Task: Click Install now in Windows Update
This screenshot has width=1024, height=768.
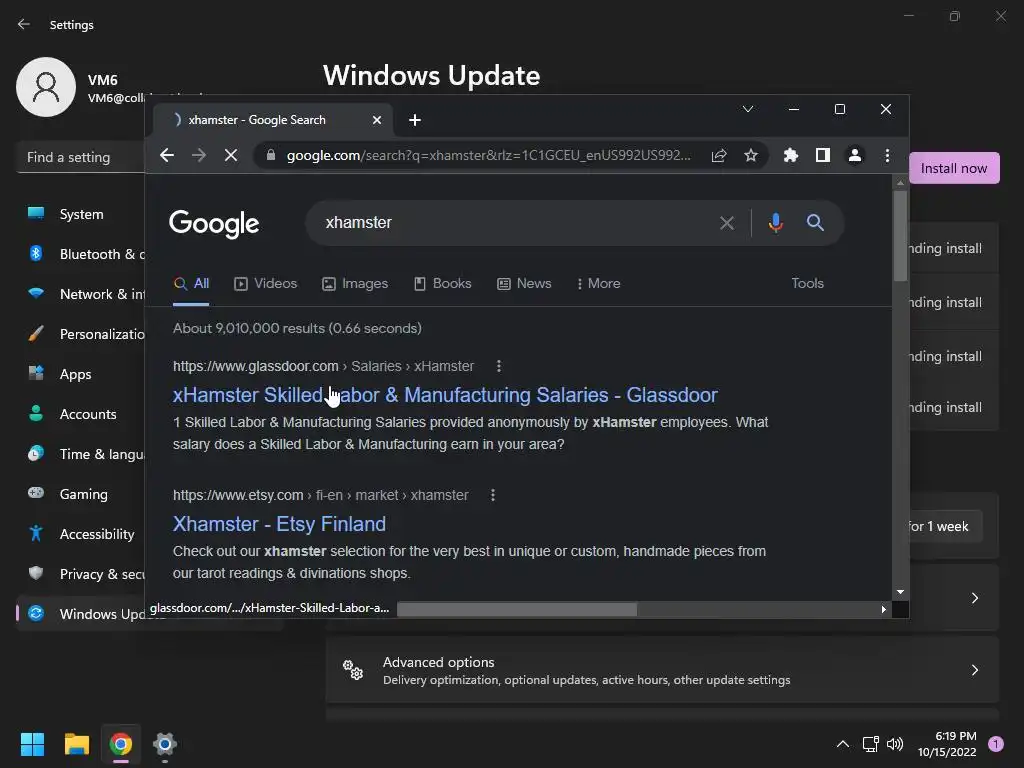Action: click(954, 168)
